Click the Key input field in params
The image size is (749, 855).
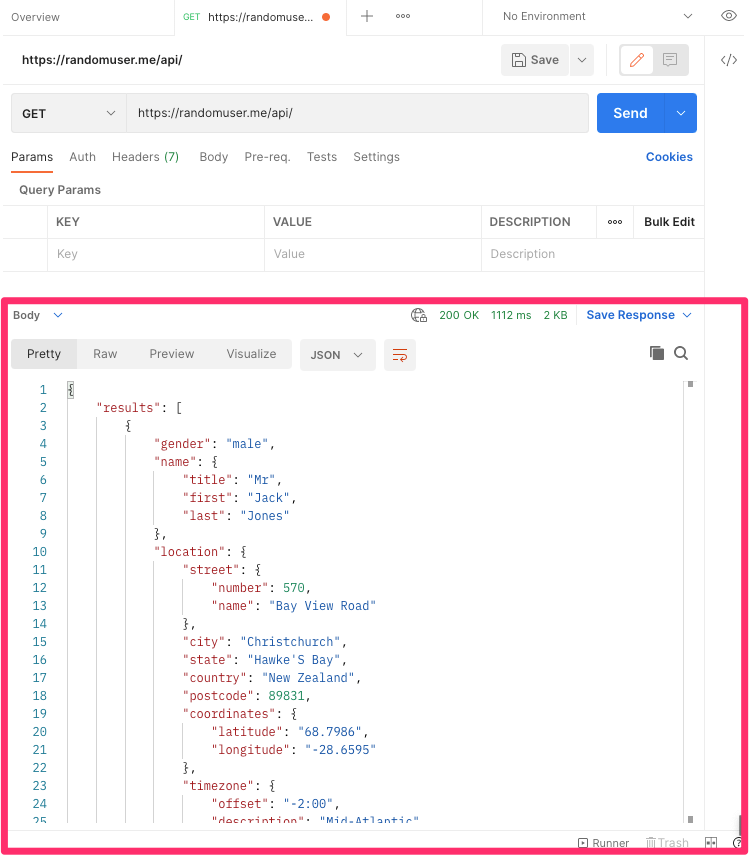coord(155,254)
